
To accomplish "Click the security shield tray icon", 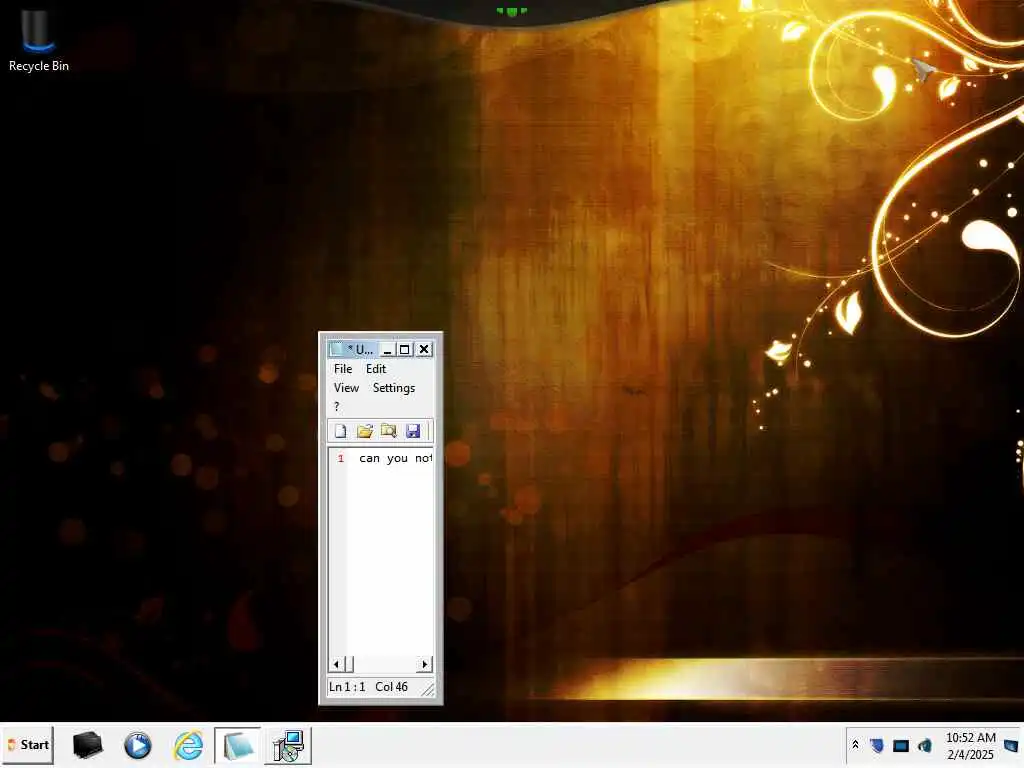I will [x=876, y=744].
